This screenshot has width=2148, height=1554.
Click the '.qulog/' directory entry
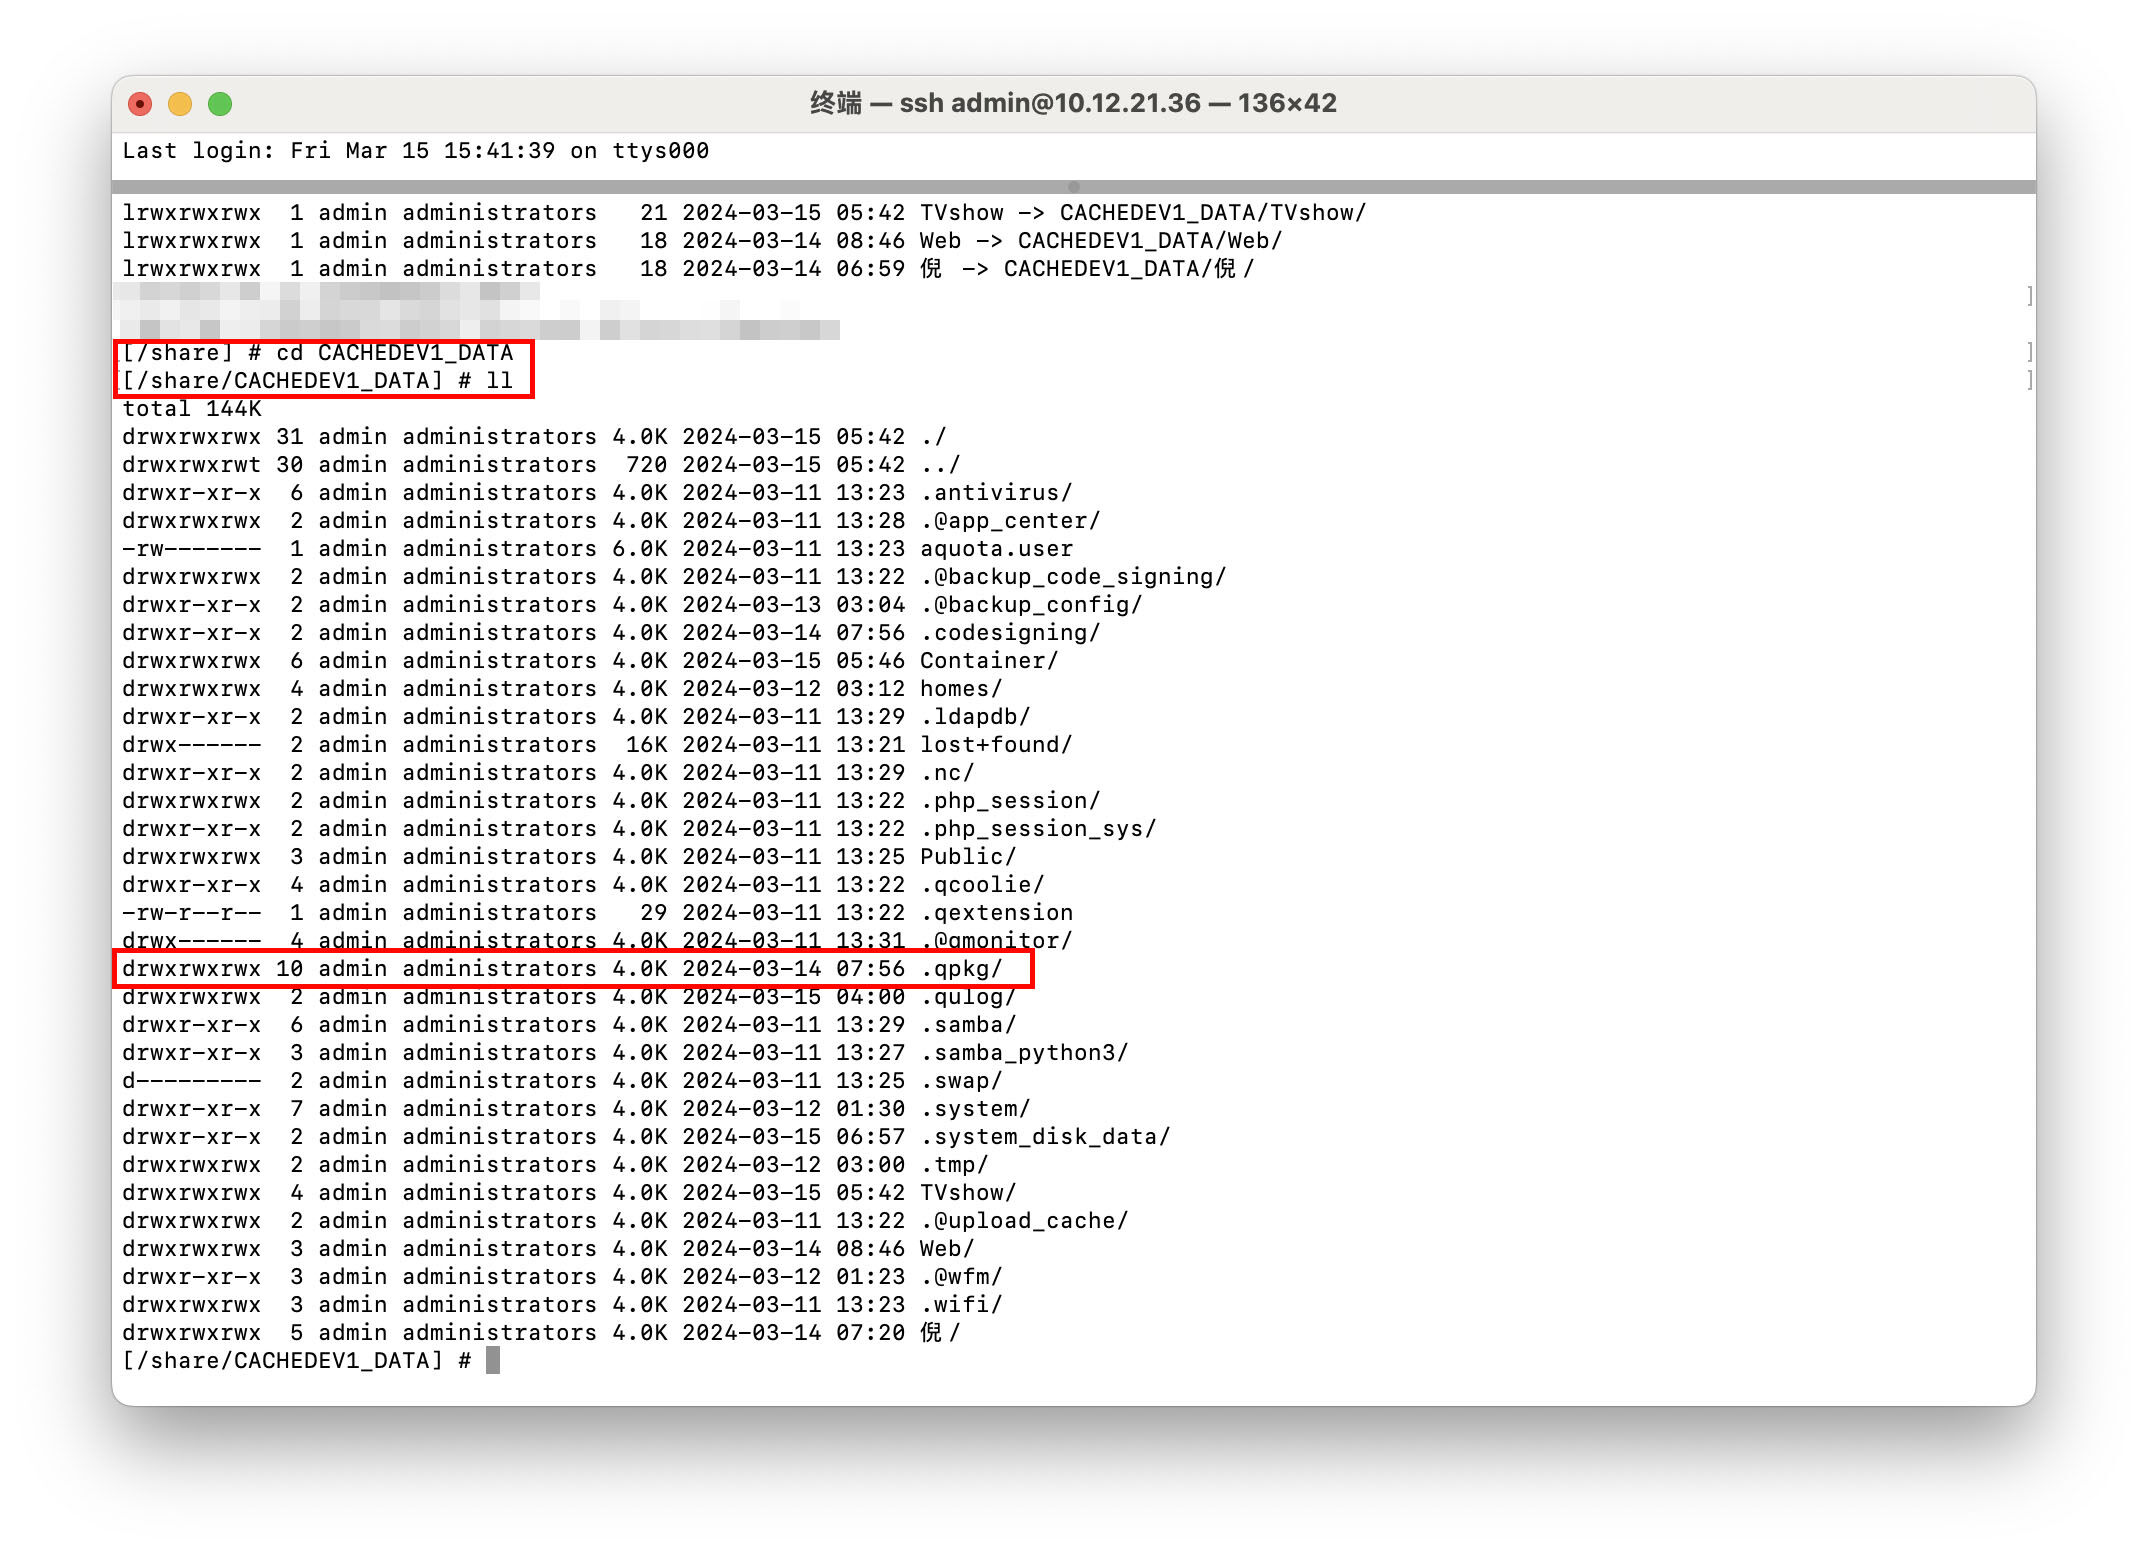(968, 997)
